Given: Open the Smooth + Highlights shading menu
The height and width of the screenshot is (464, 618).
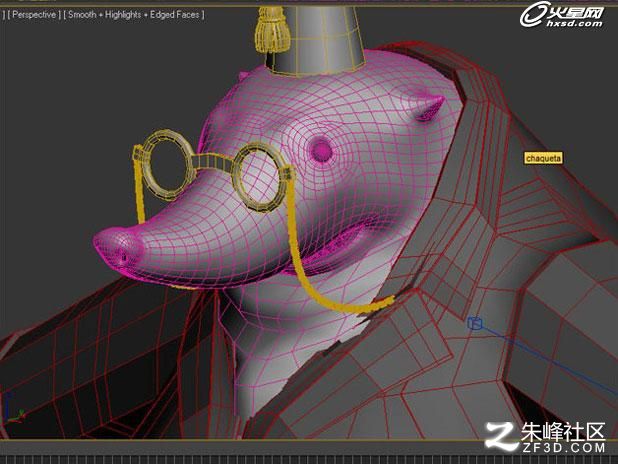Looking at the screenshot, I should coord(134,15).
